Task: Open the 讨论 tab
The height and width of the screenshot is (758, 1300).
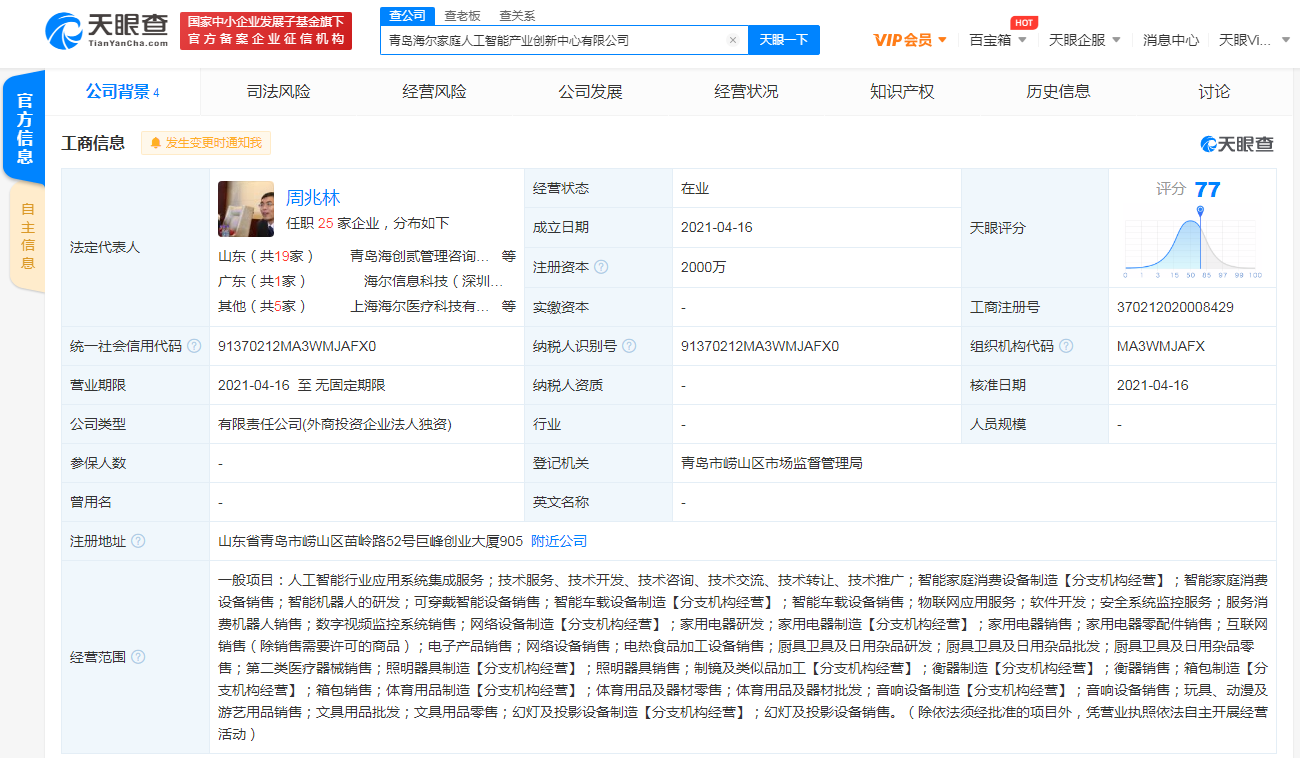Action: click(x=1215, y=92)
